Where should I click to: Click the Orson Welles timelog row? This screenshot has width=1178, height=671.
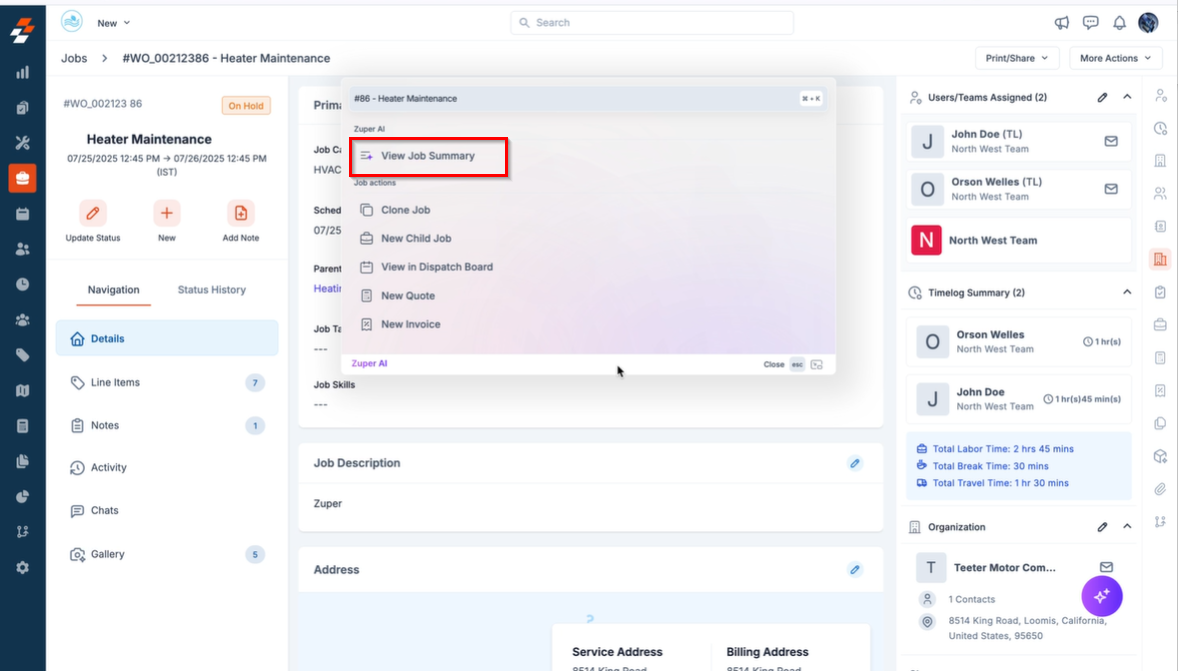click(1019, 342)
